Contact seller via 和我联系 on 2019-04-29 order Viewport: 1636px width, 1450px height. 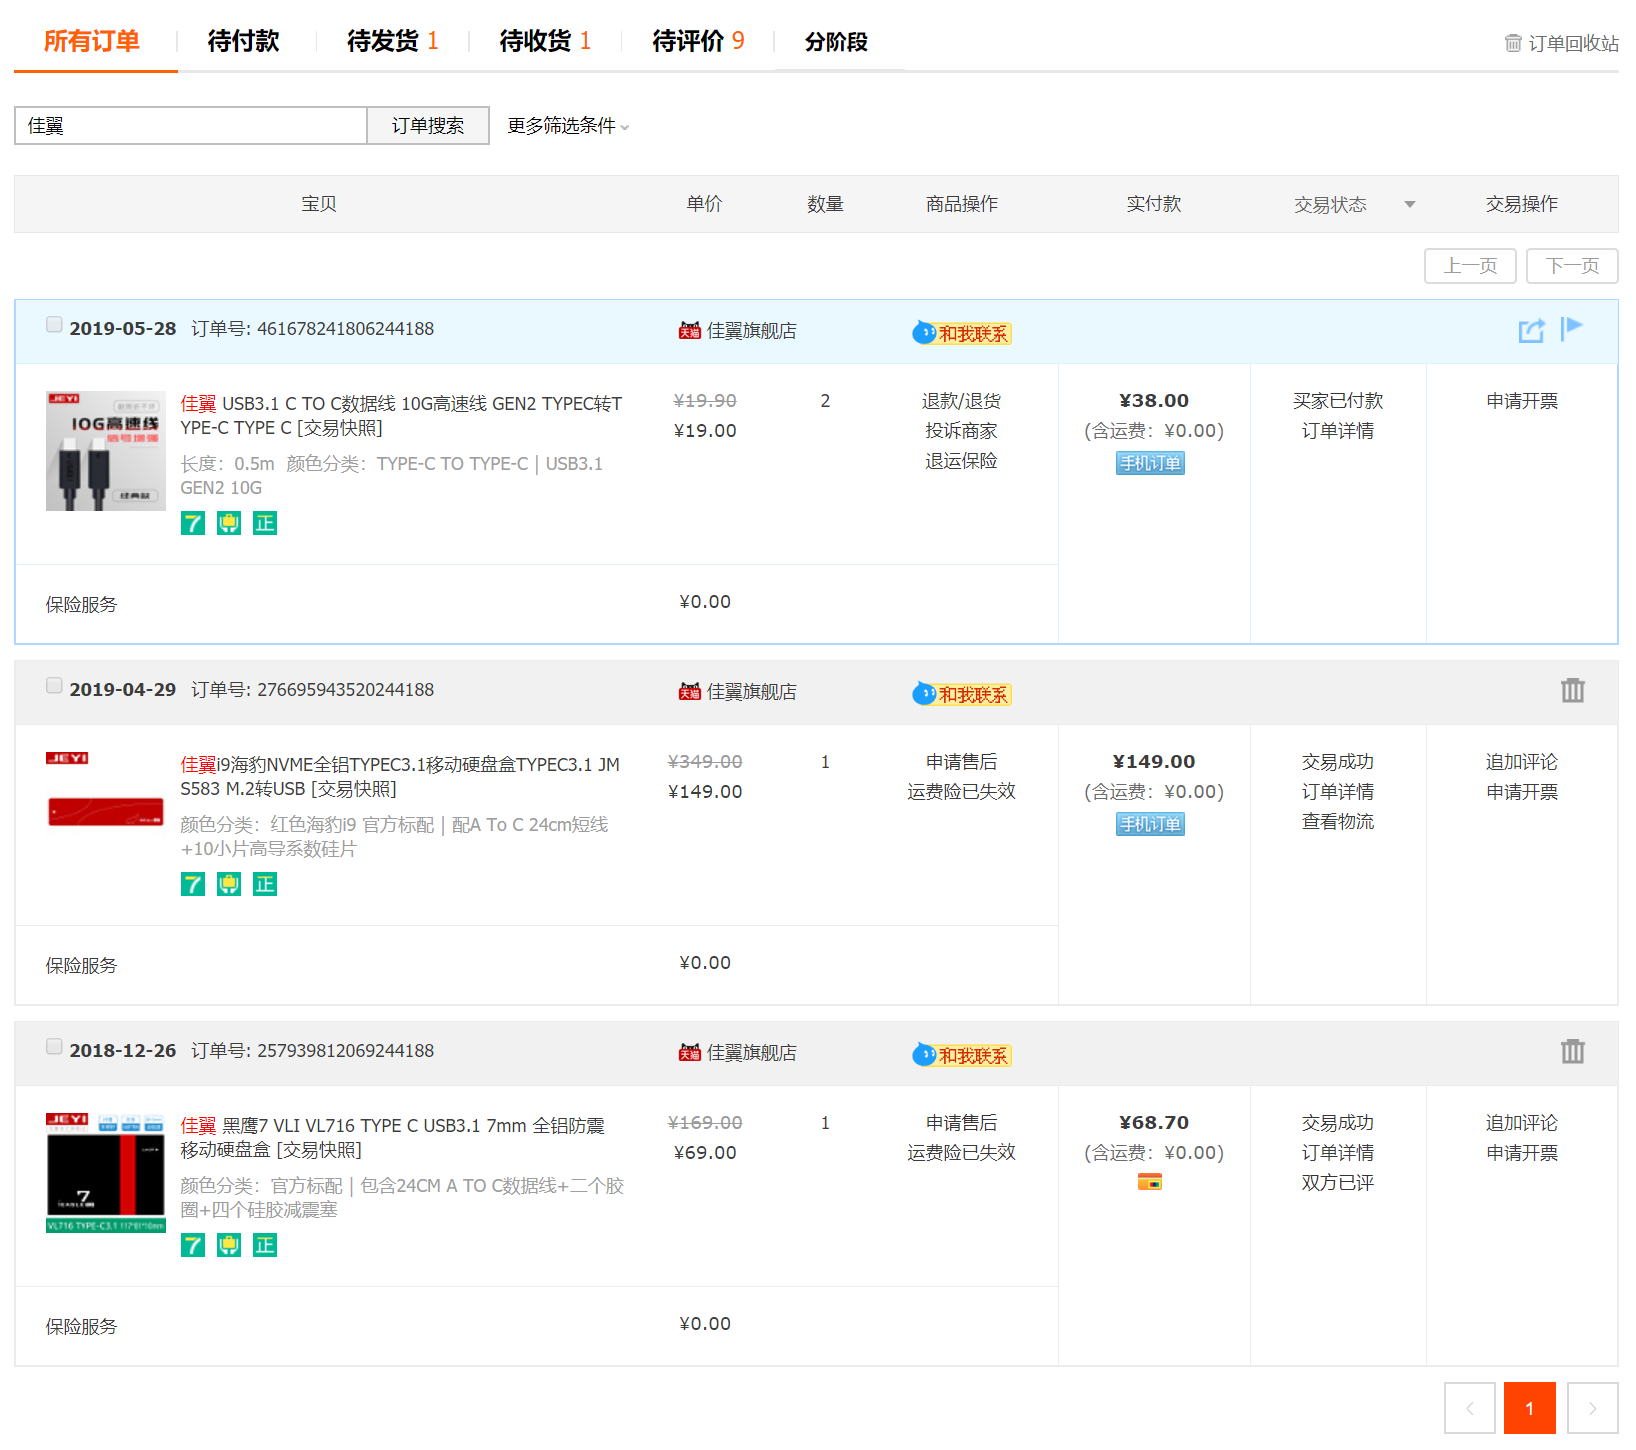[x=961, y=694]
